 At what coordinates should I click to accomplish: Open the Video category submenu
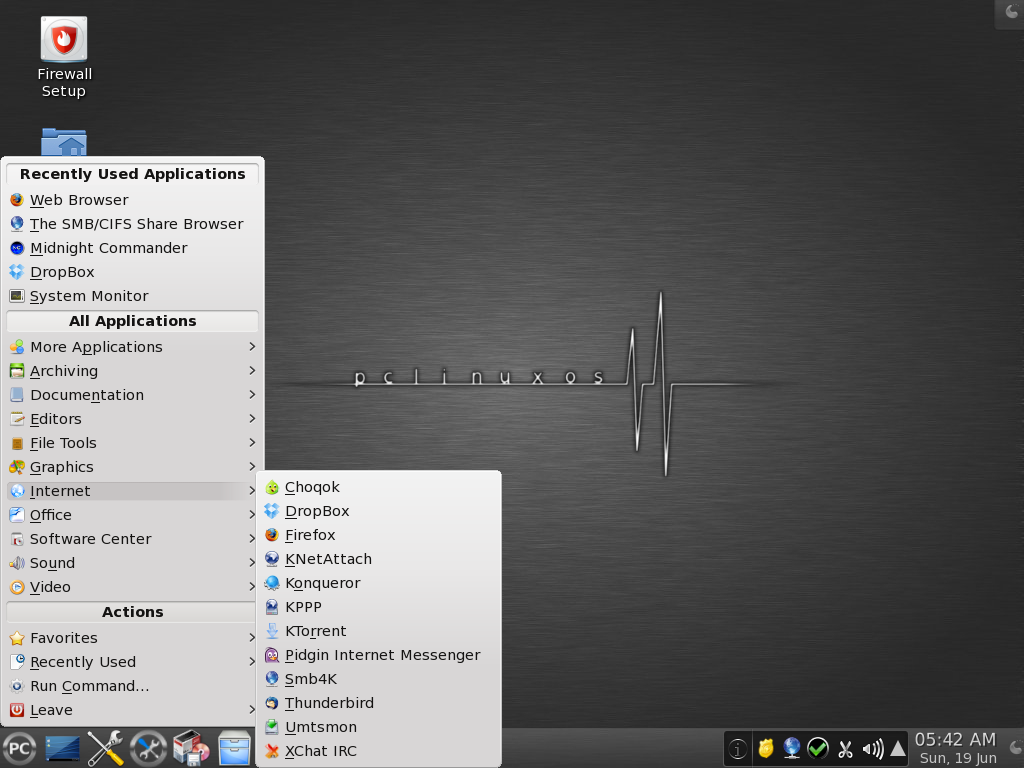tap(133, 587)
